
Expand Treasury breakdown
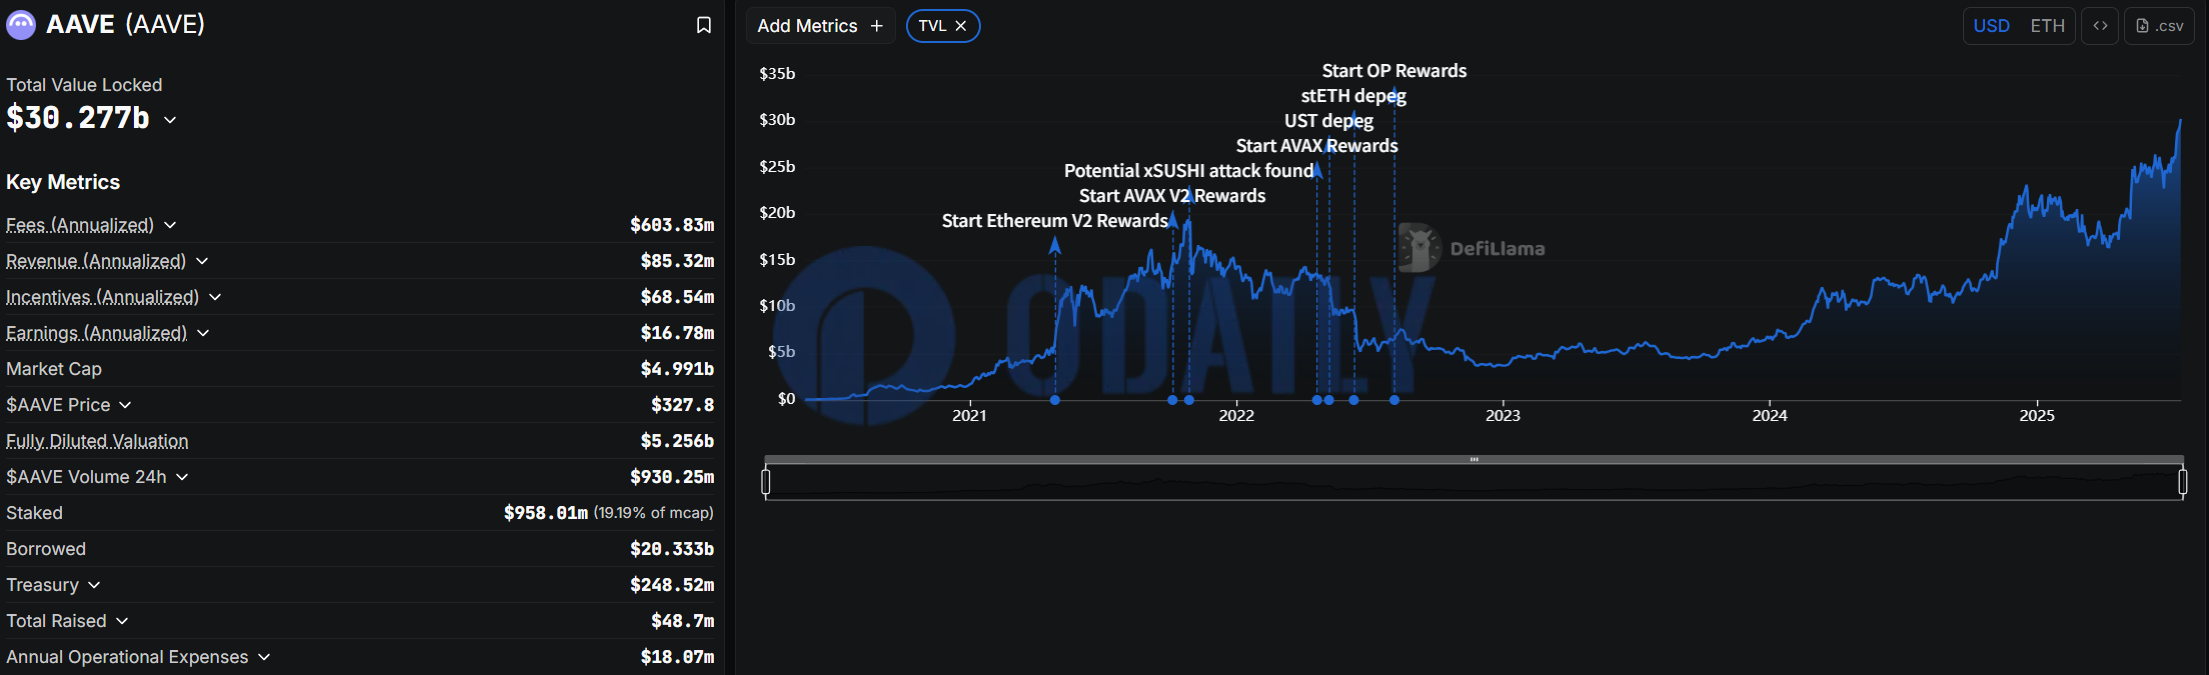pyautogui.click(x=94, y=585)
